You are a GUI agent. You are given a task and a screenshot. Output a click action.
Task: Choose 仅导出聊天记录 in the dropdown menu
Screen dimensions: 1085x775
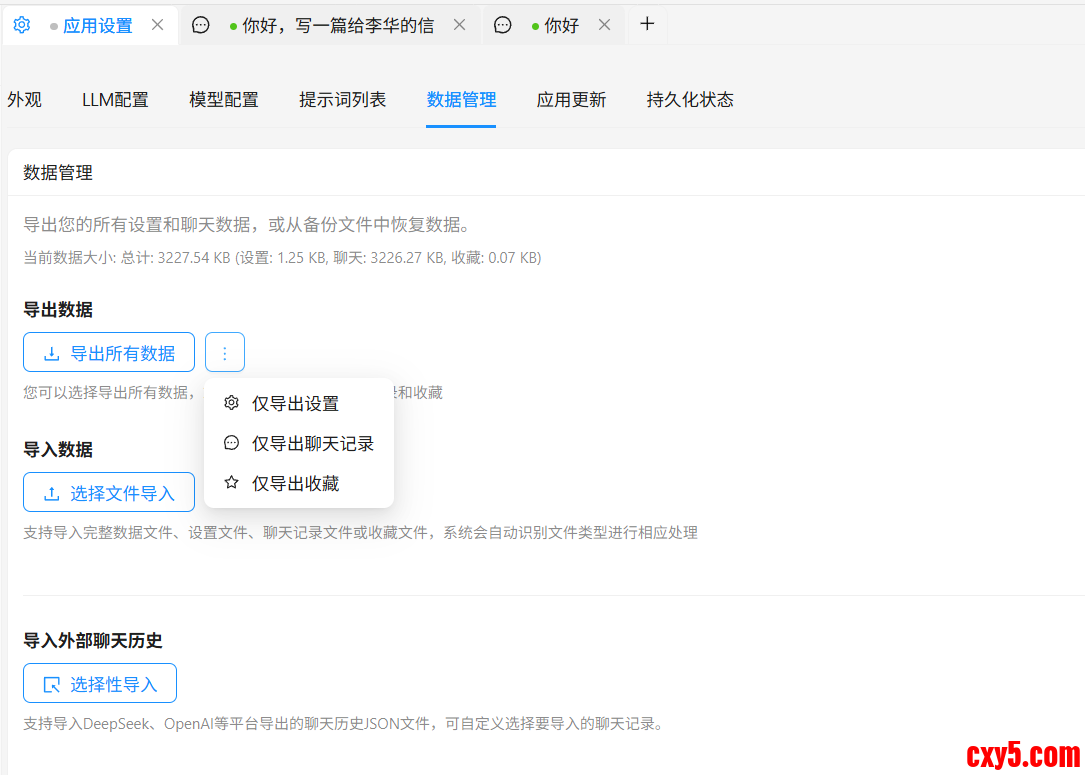coord(312,444)
